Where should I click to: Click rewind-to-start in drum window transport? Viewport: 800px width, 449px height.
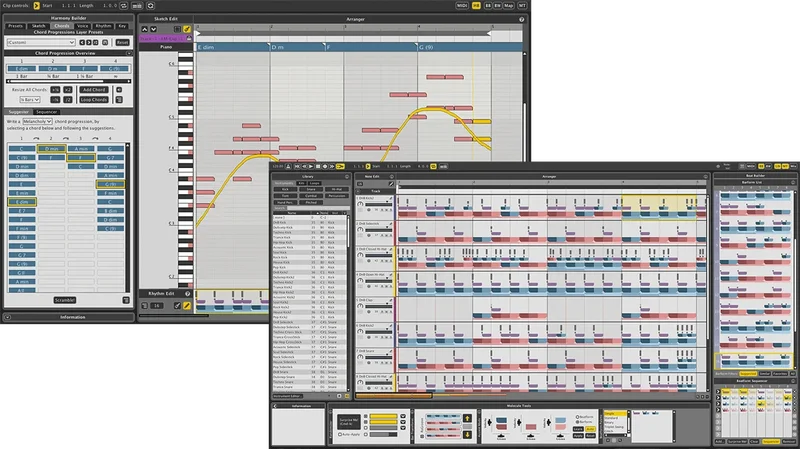pyautogui.click(x=297, y=166)
